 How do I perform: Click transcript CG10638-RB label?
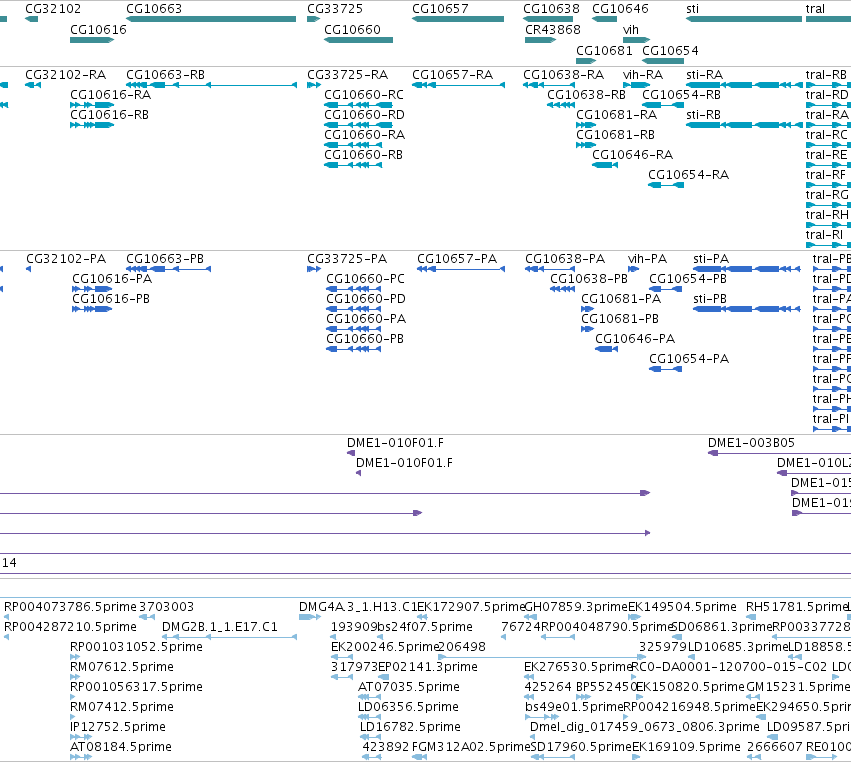586,95
